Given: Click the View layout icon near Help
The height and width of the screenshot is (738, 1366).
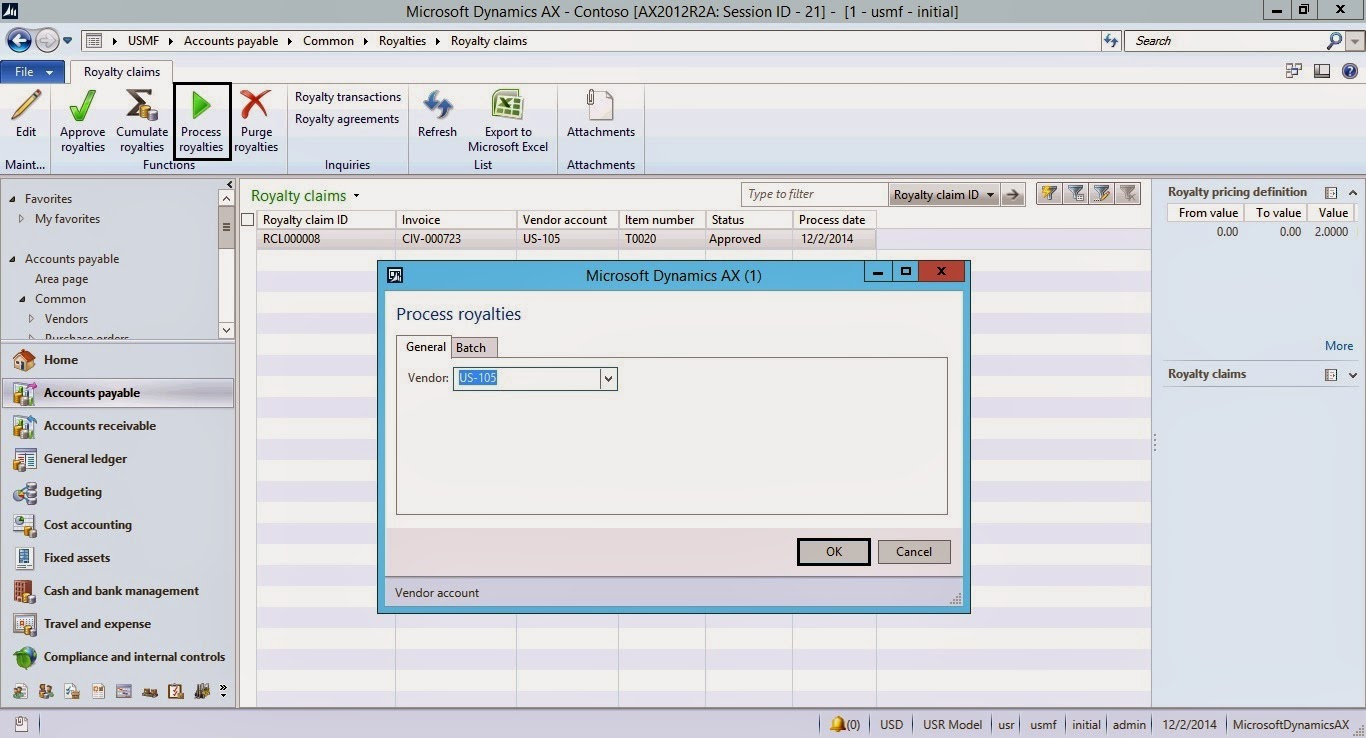Looking at the screenshot, I should (1322, 70).
